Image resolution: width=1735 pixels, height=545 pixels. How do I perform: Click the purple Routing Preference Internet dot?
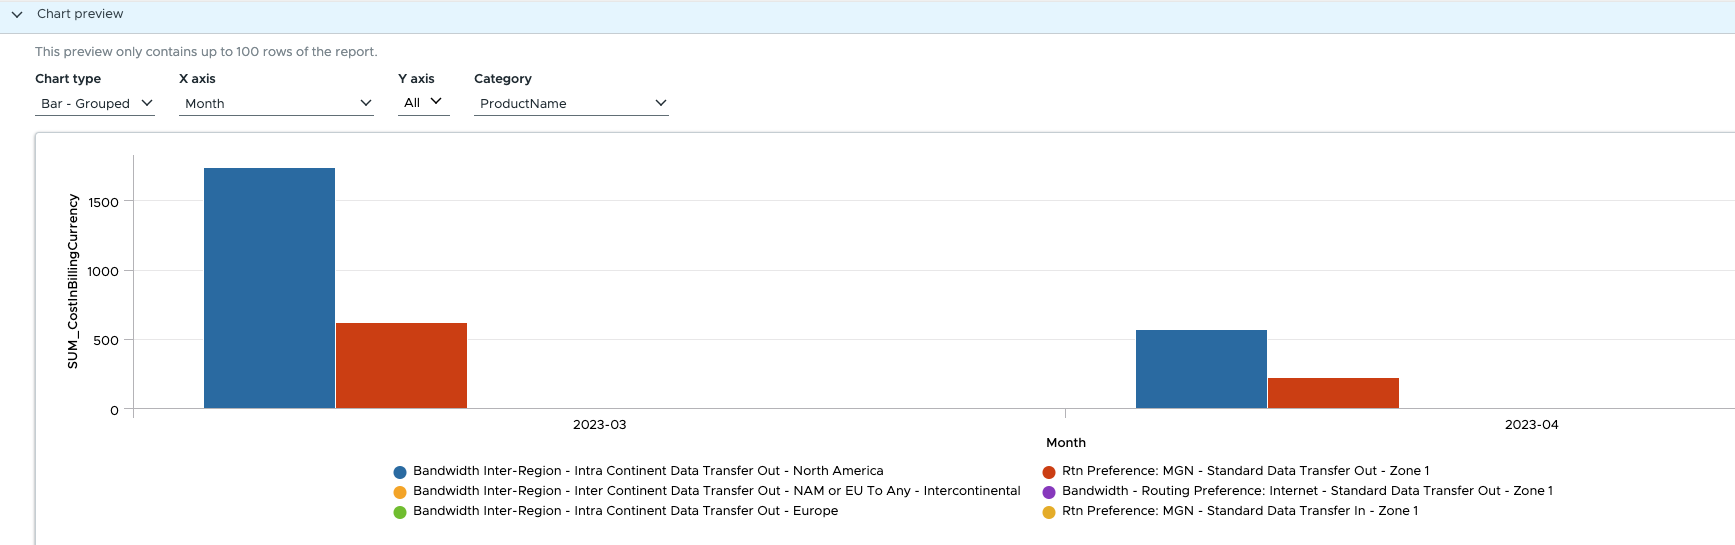click(x=1049, y=492)
